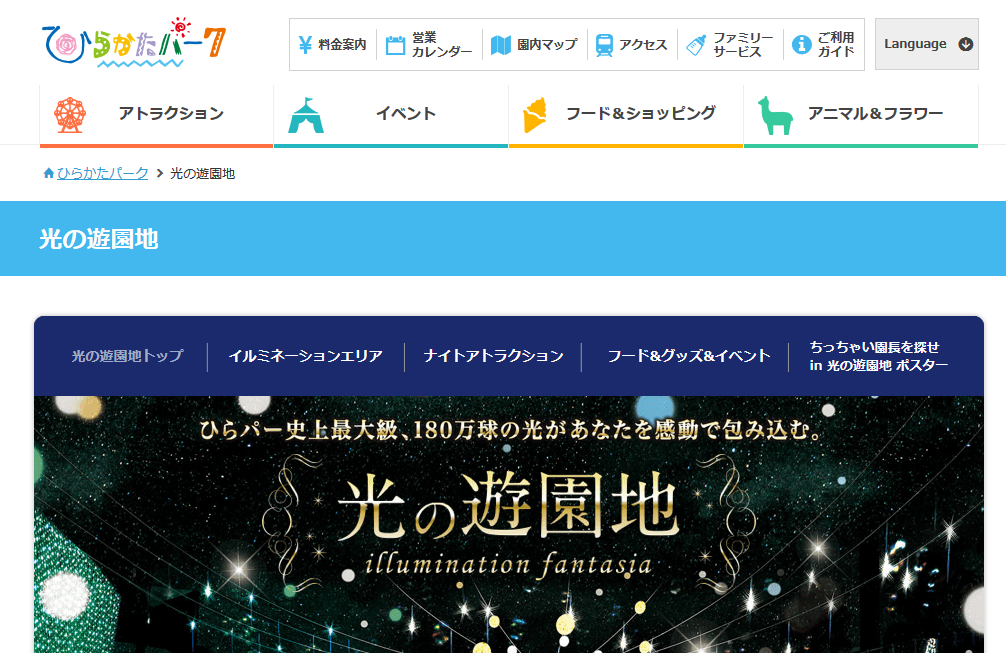Switch to ナイトアトラクション tab
Image resolution: width=1006 pixels, height=653 pixels.
coord(493,356)
